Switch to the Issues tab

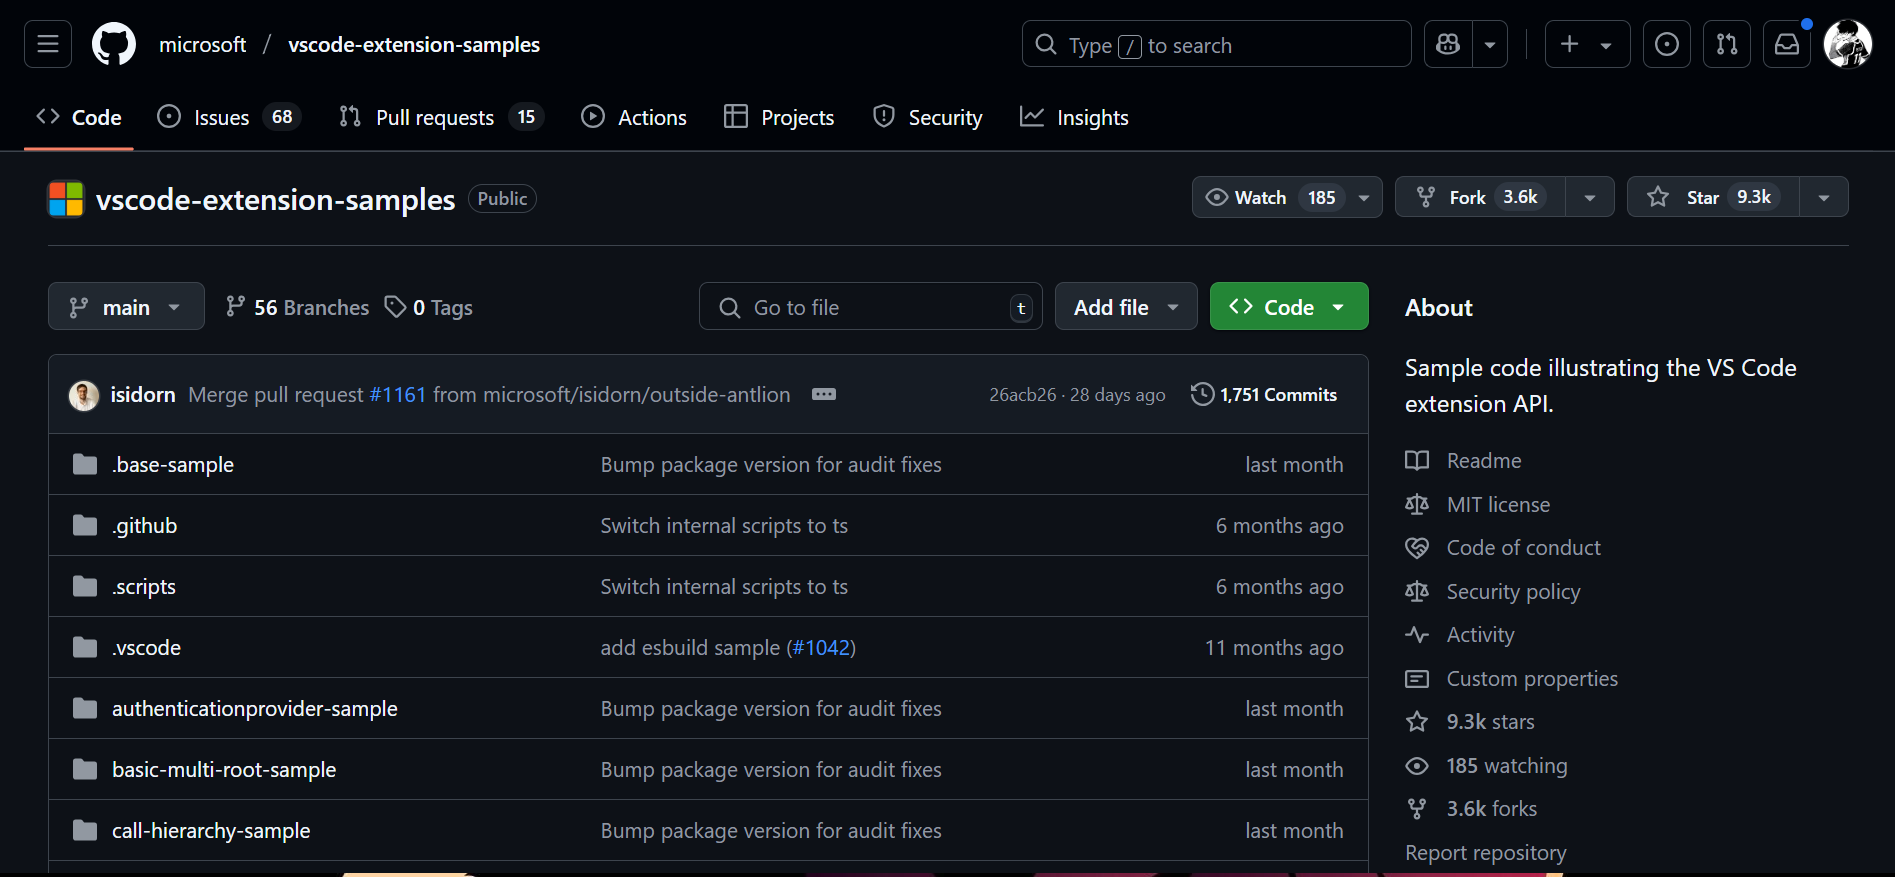[x=229, y=117]
